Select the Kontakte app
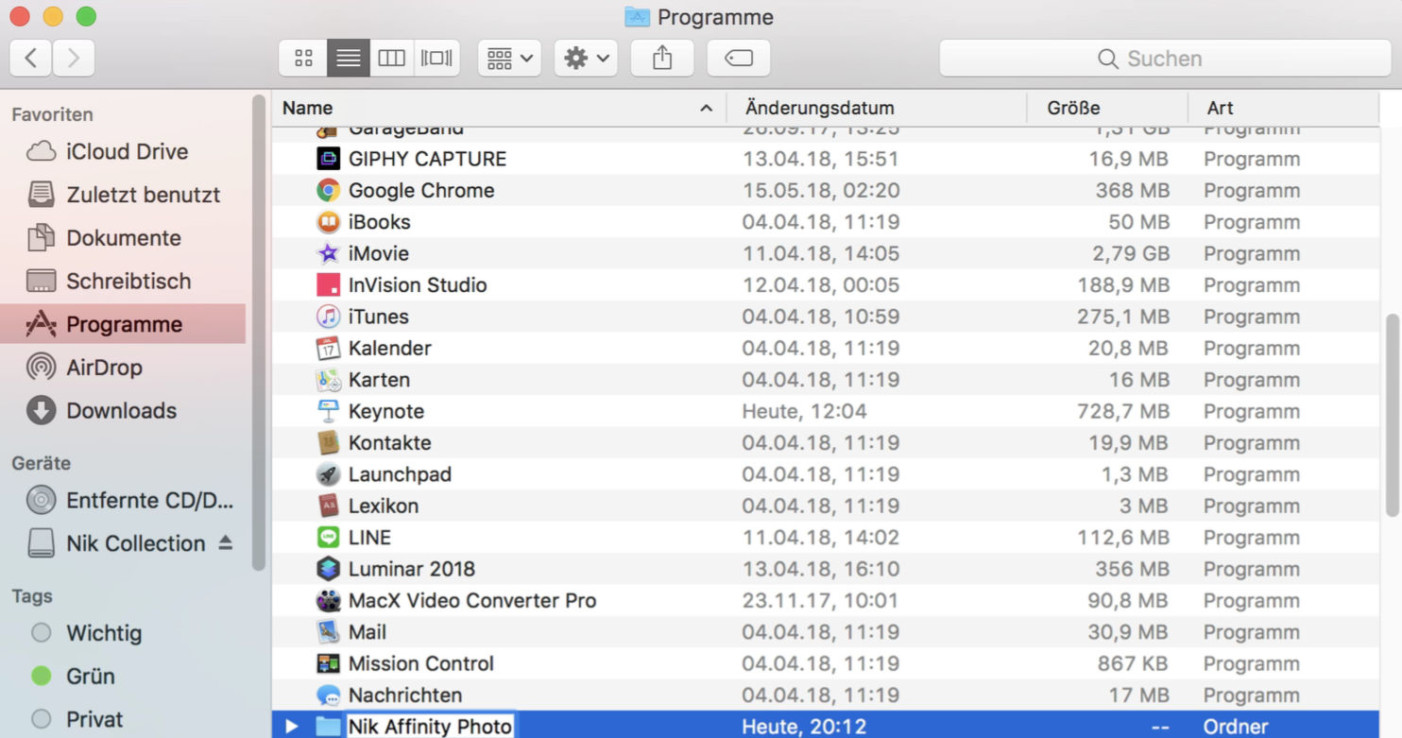 [825, 443]
